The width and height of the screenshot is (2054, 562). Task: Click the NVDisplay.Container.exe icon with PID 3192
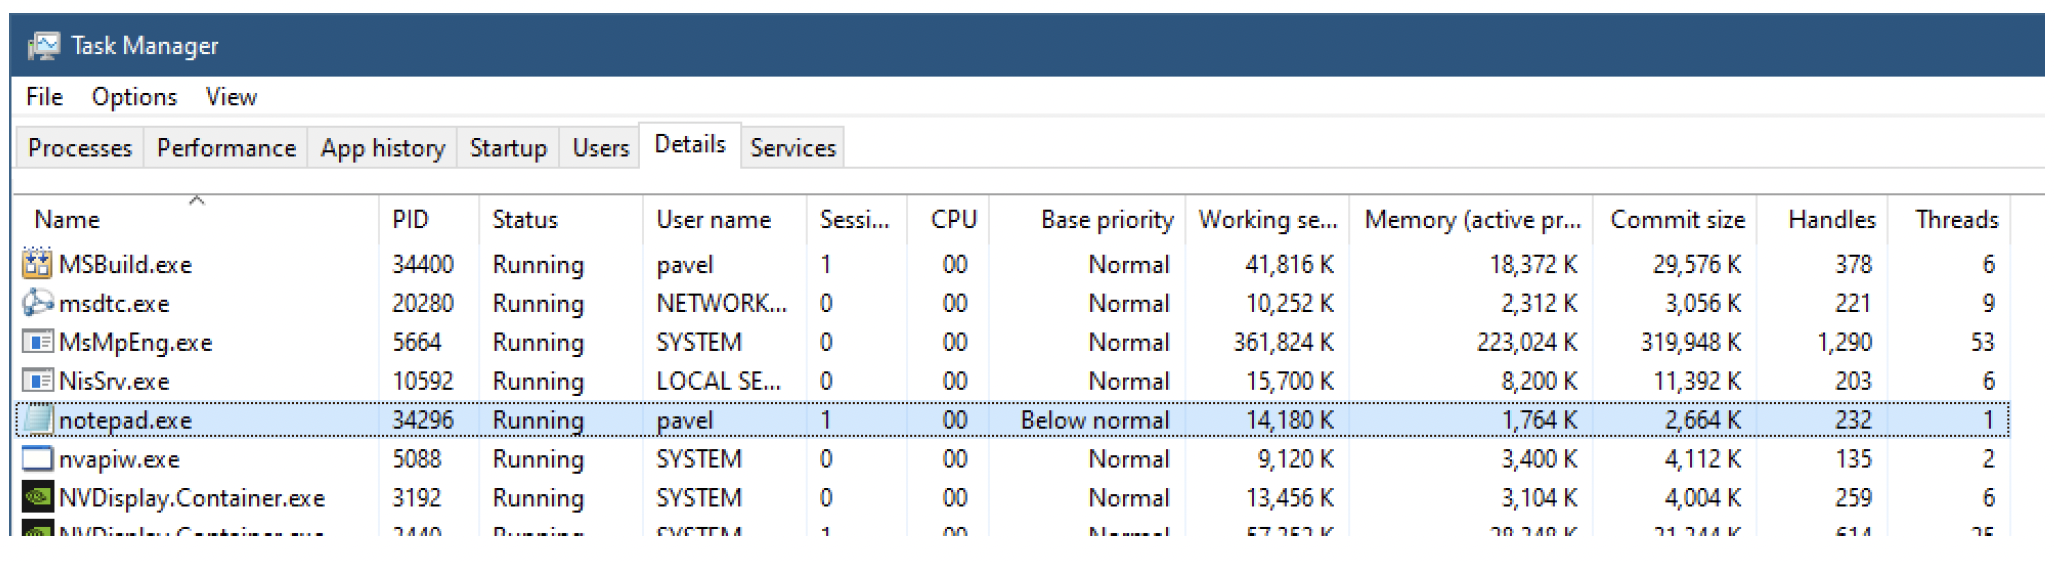click(x=37, y=498)
